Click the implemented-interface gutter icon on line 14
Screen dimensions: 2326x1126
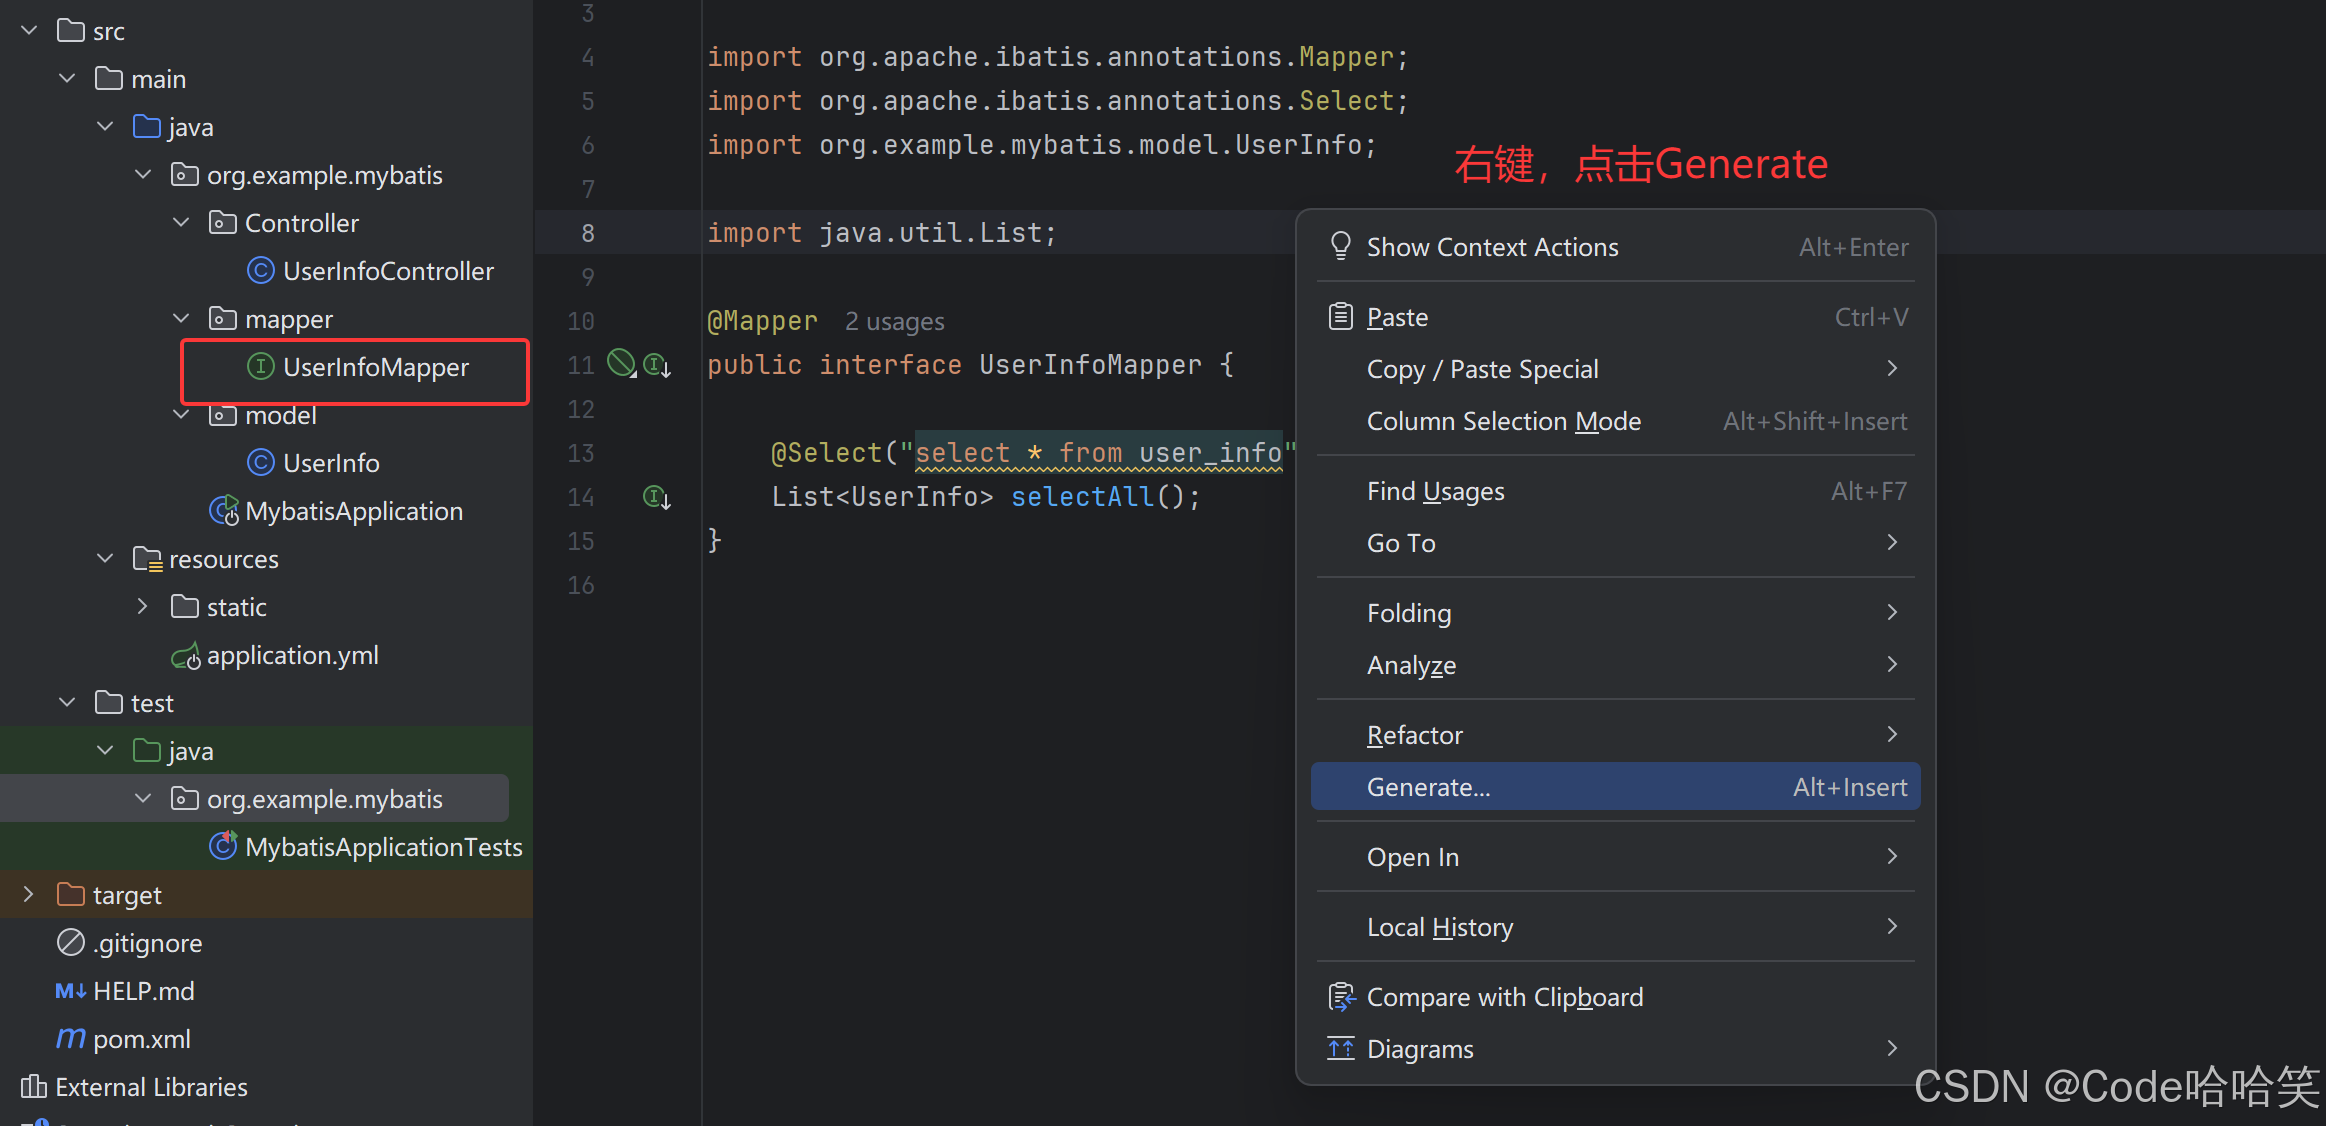[x=656, y=497]
